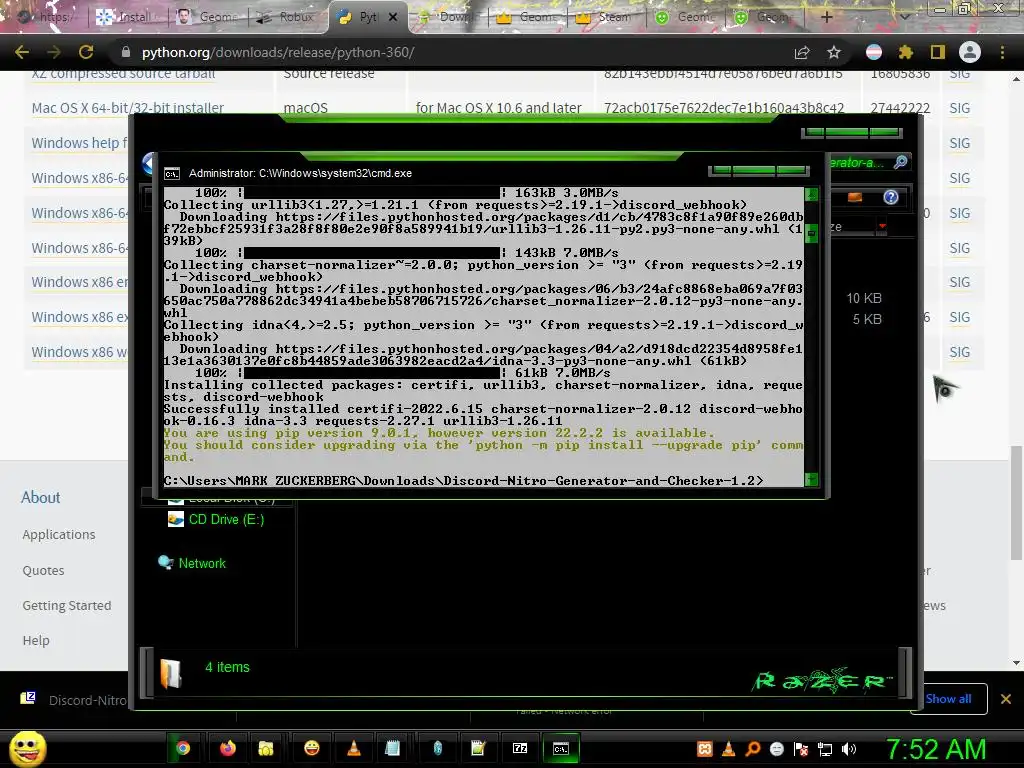Open 7-Zip taskbar icon
Screen dimensions: 1024x768
click(x=520, y=748)
